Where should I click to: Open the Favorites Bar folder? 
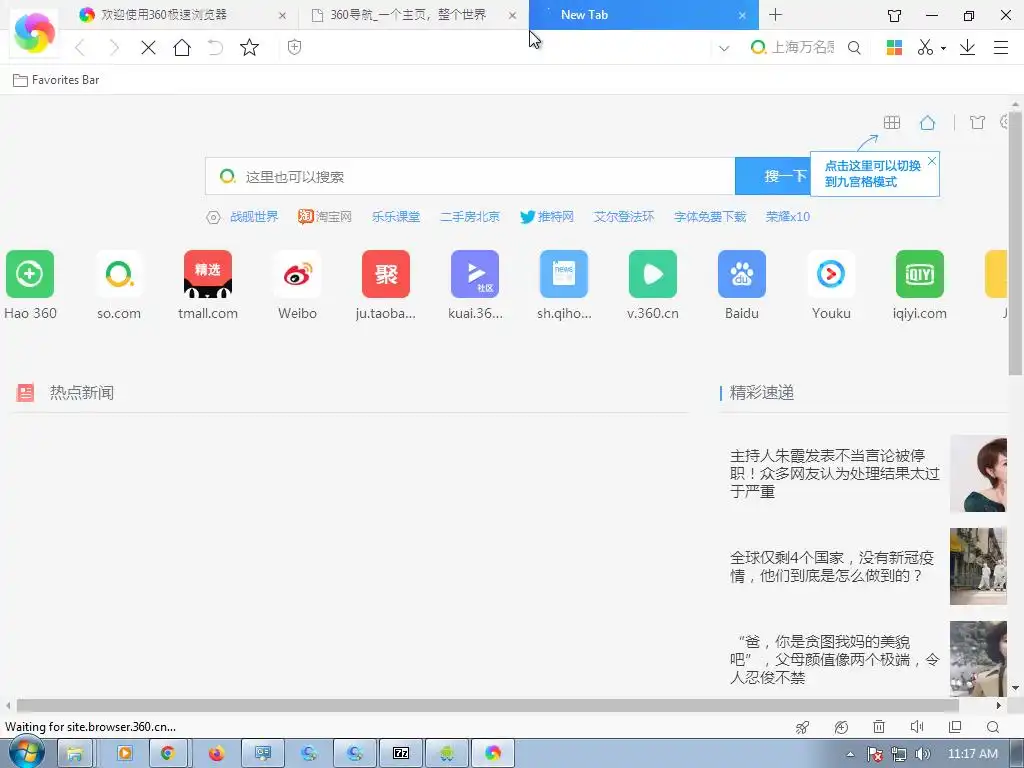pos(56,80)
